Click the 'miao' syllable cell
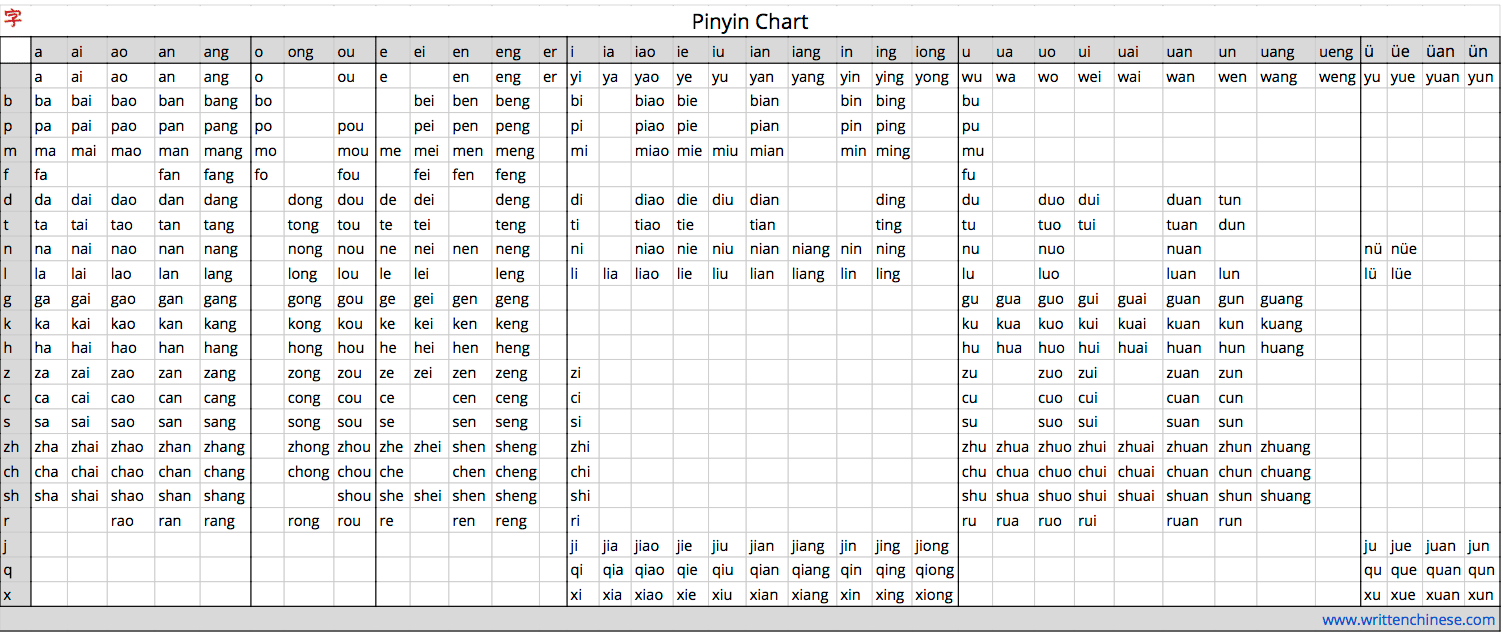The width and height of the screenshot is (1503, 634). point(651,151)
